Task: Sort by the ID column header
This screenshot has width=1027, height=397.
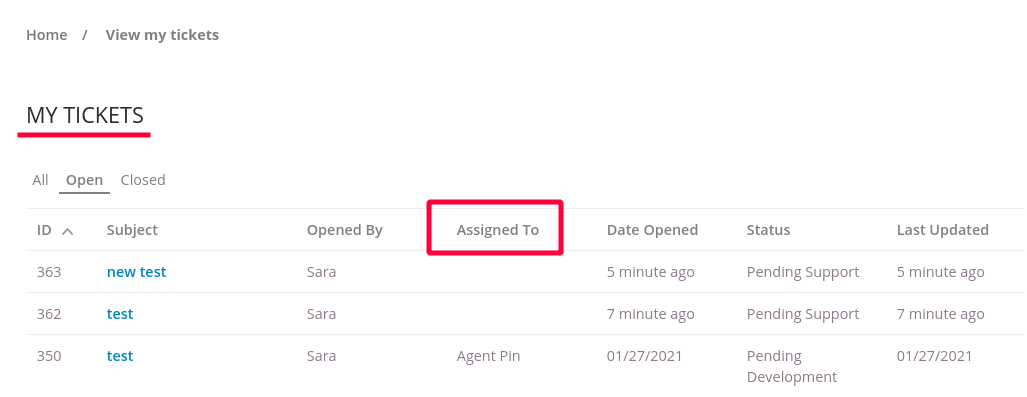Action: pyautogui.click(x=45, y=230)
